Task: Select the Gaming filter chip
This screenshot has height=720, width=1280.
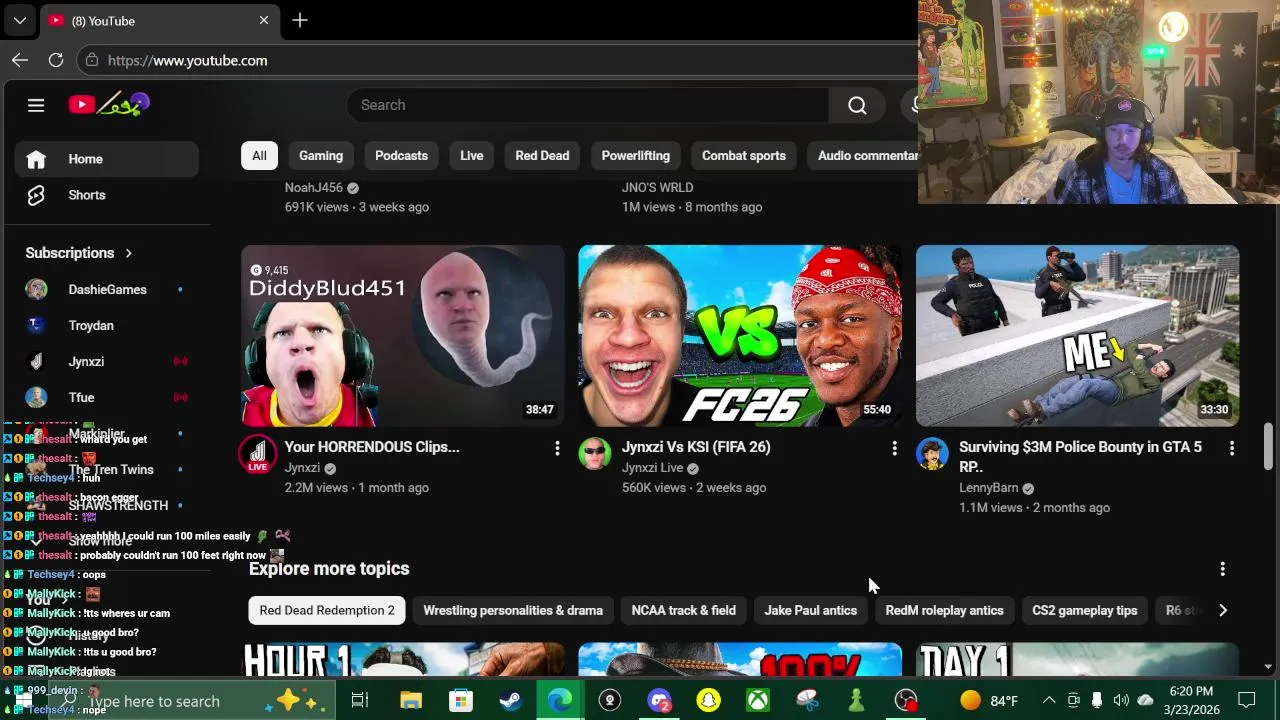Action: pyautogui.click(x=321, y=156)
